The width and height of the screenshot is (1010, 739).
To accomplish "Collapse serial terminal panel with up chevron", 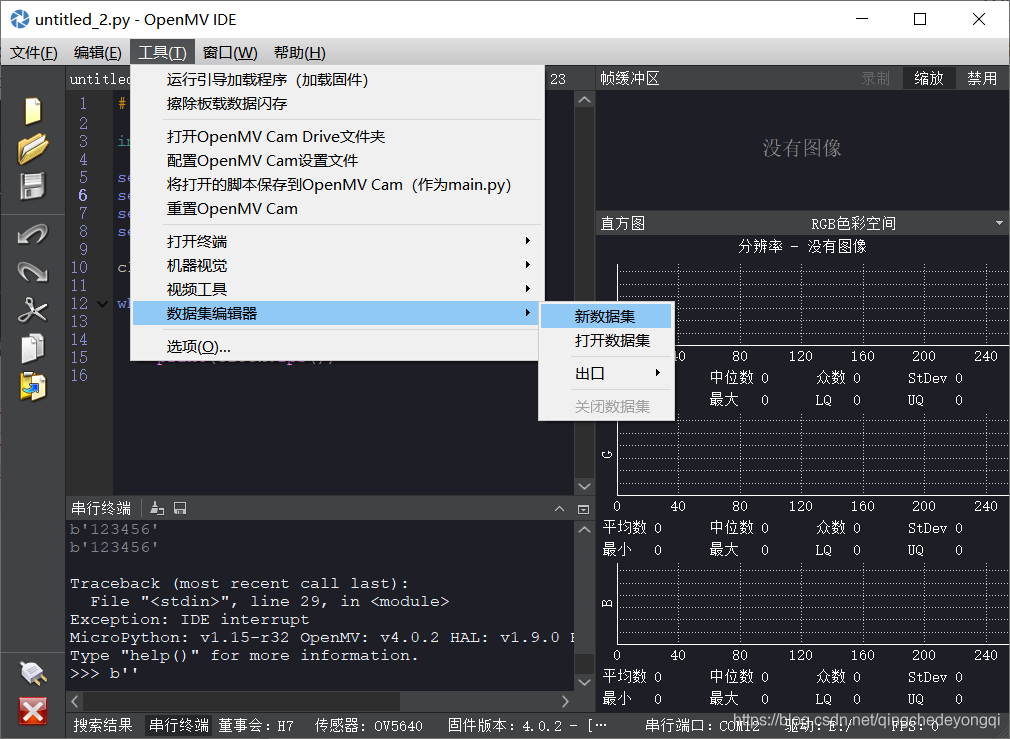I will point(559,509).
